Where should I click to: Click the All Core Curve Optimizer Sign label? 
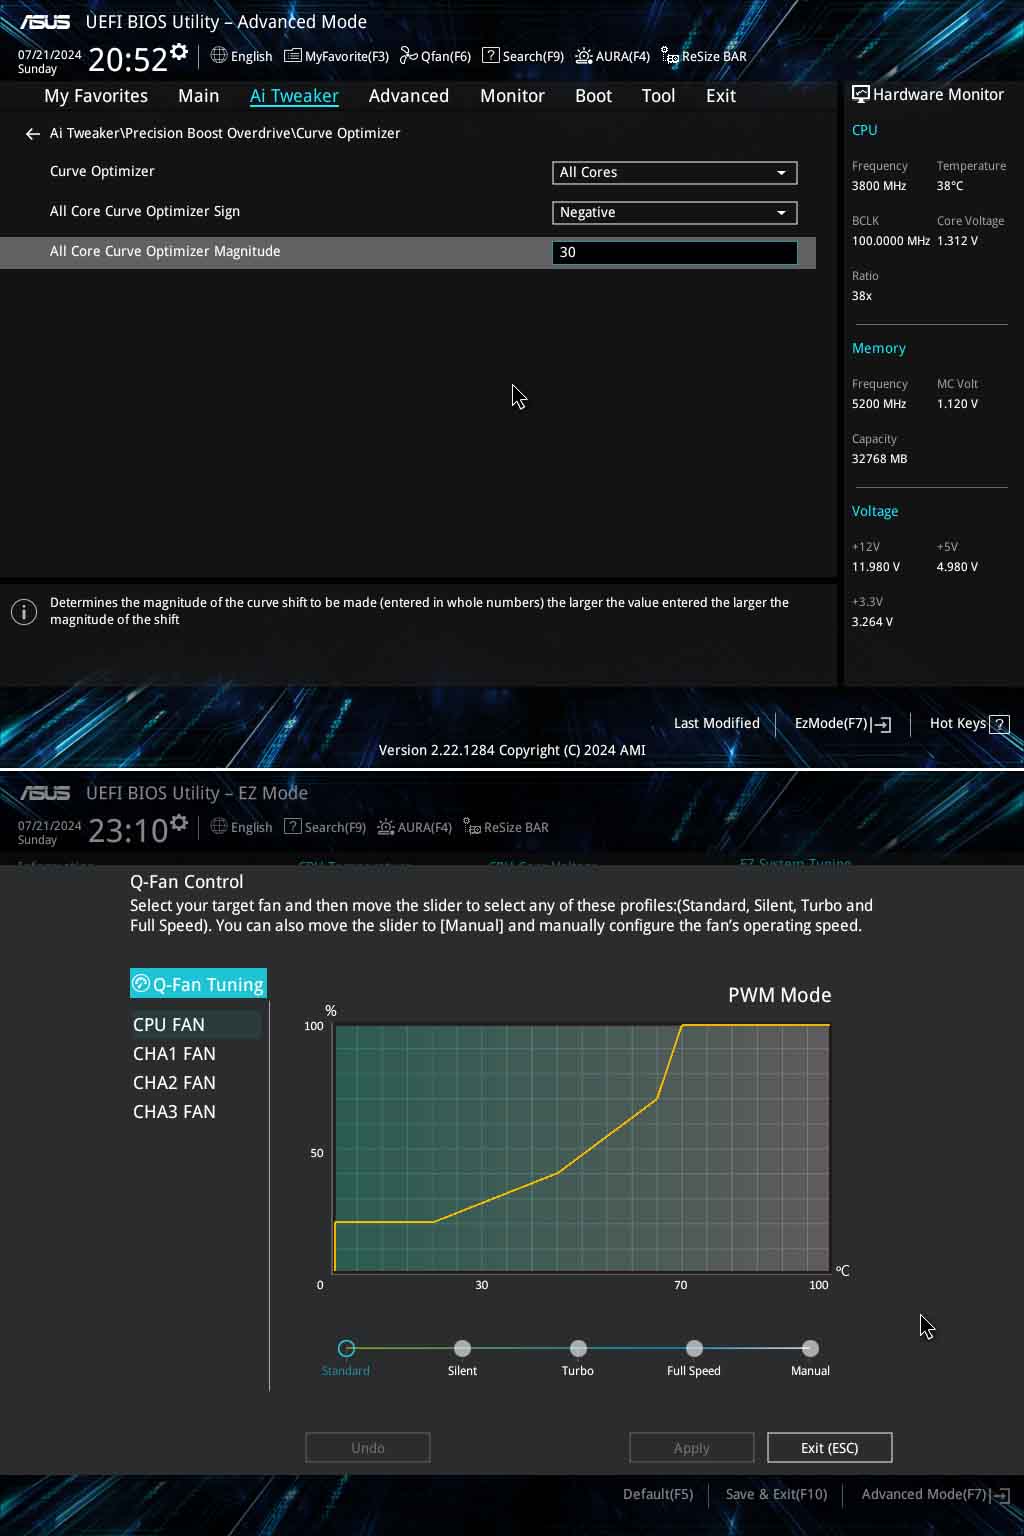pos(145,211)
